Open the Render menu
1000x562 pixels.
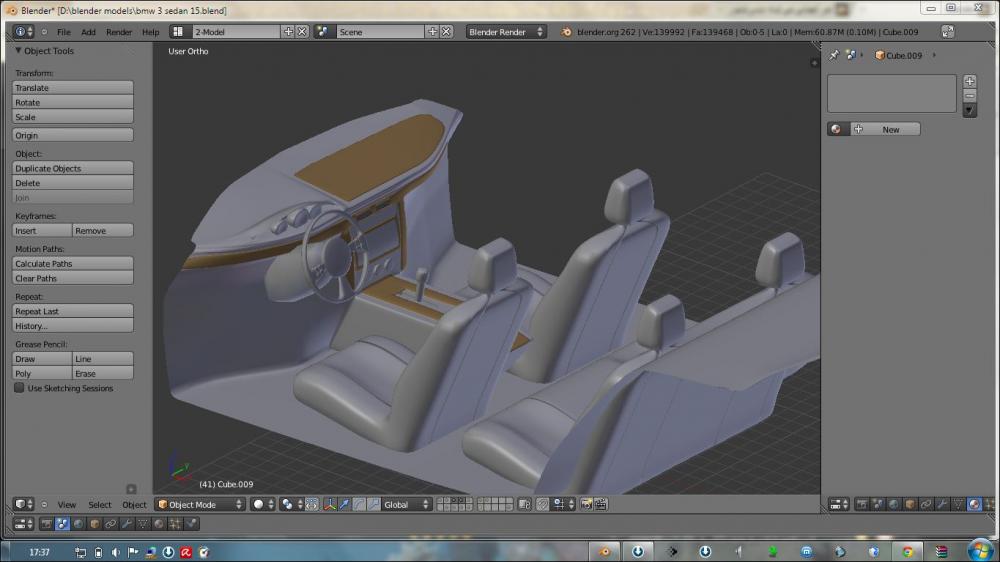point(119,32)
